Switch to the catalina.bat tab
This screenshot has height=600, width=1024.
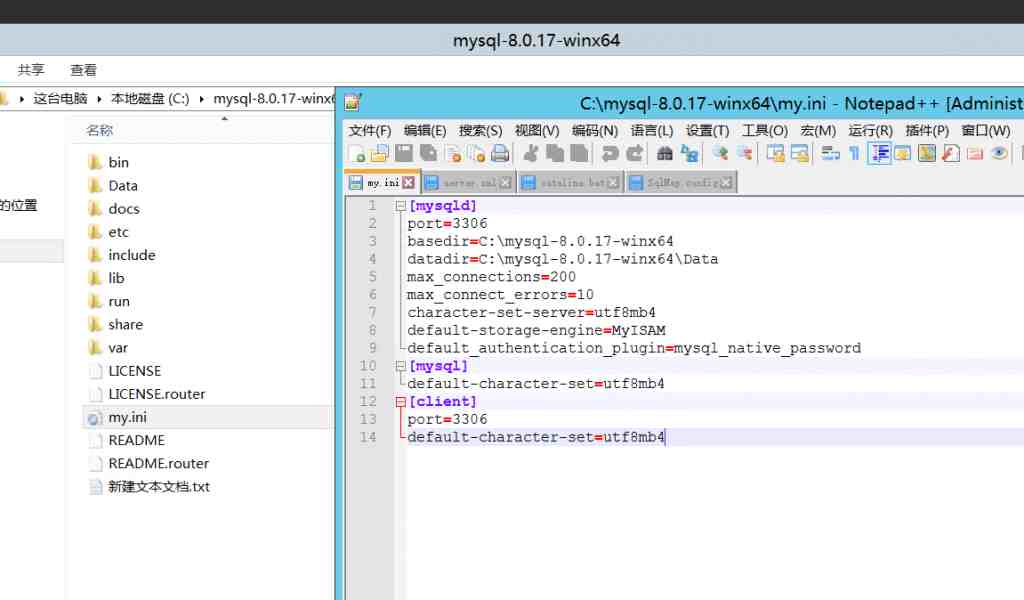tap(571, 183)
